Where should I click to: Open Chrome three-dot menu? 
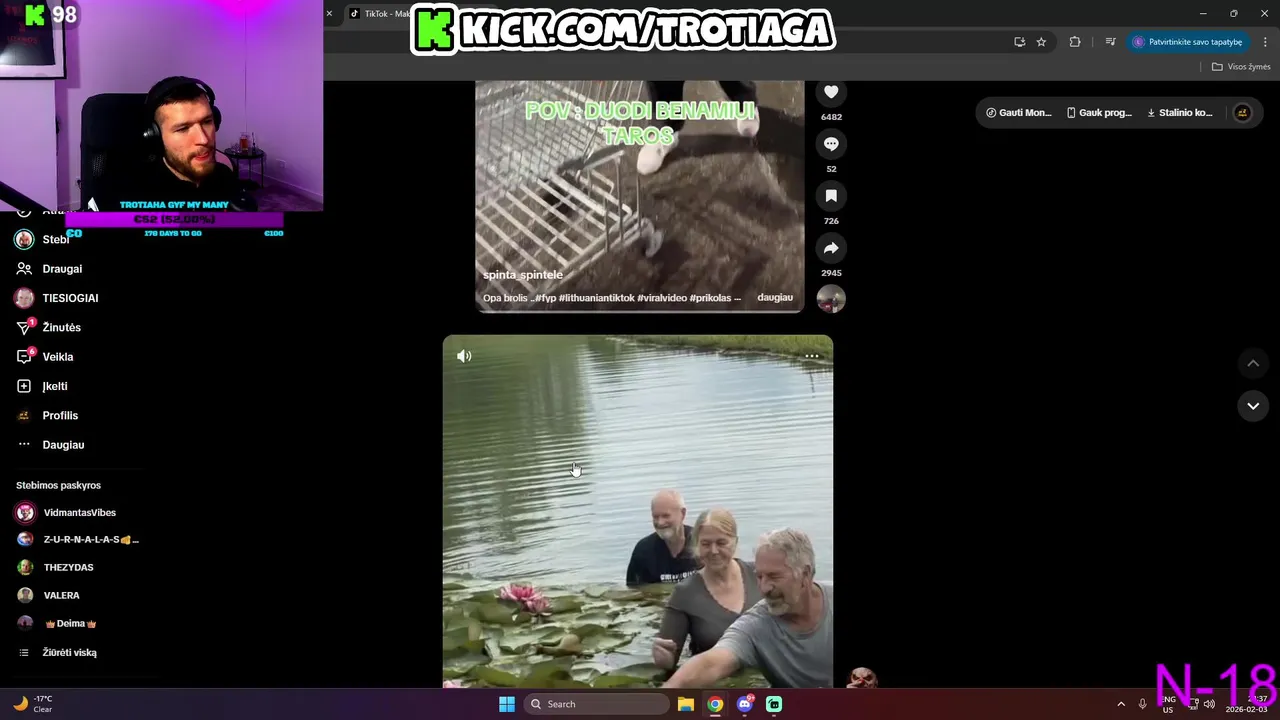[1265, 42]
